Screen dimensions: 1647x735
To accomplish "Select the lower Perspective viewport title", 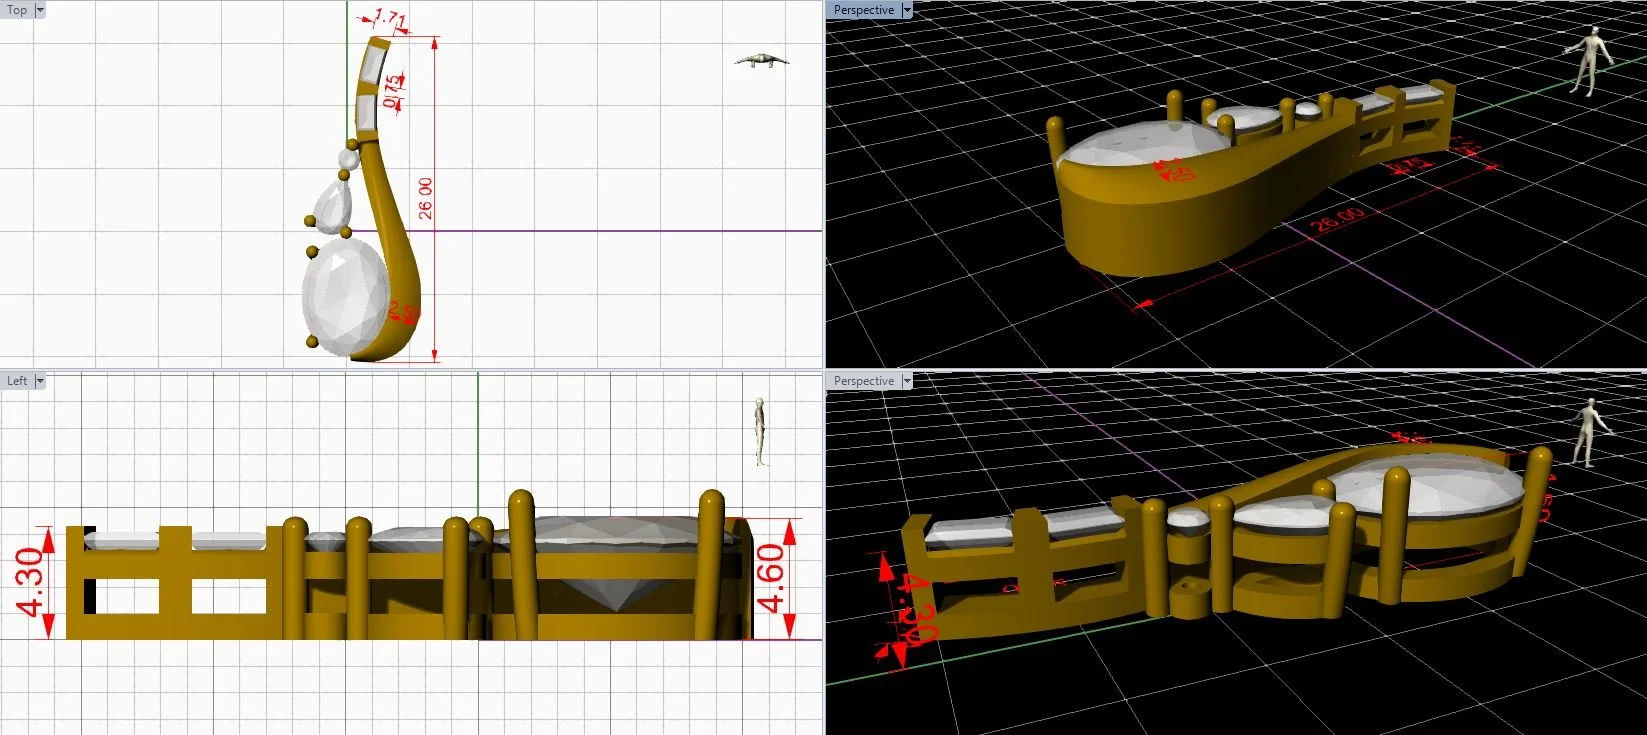I will click(x=864, y=381).
